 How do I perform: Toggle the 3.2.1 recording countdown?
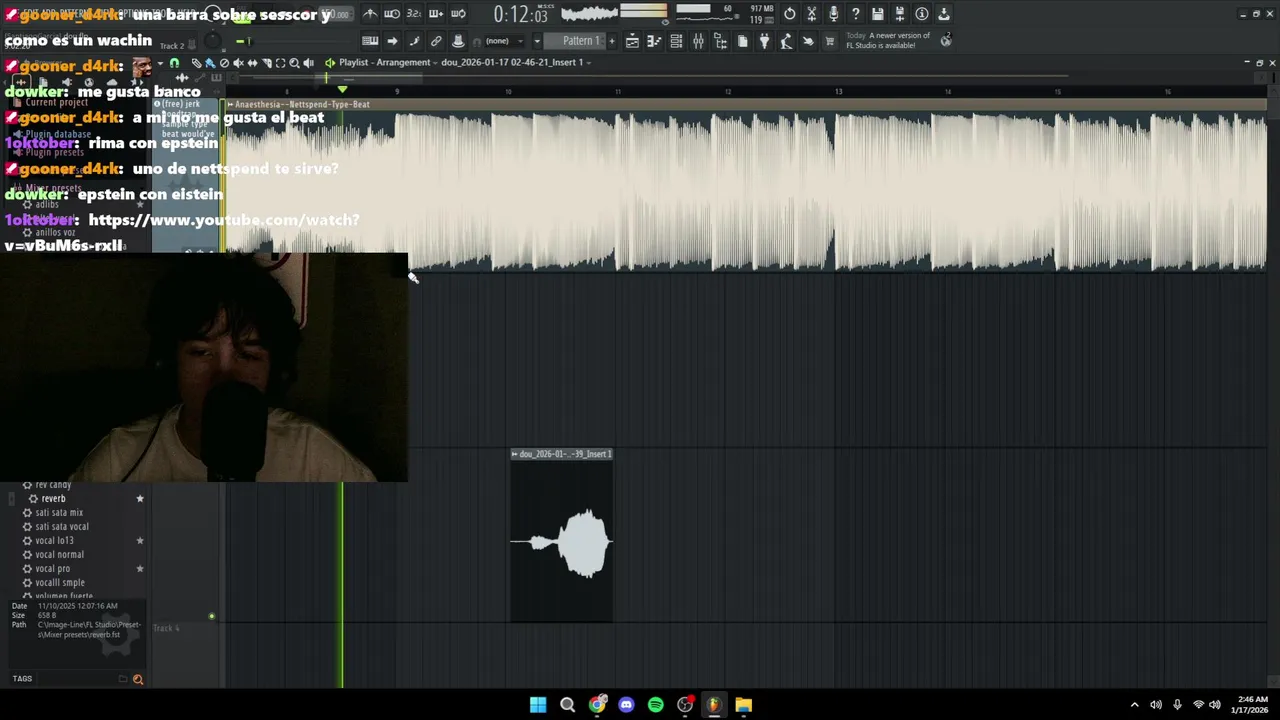coord(414,14)
